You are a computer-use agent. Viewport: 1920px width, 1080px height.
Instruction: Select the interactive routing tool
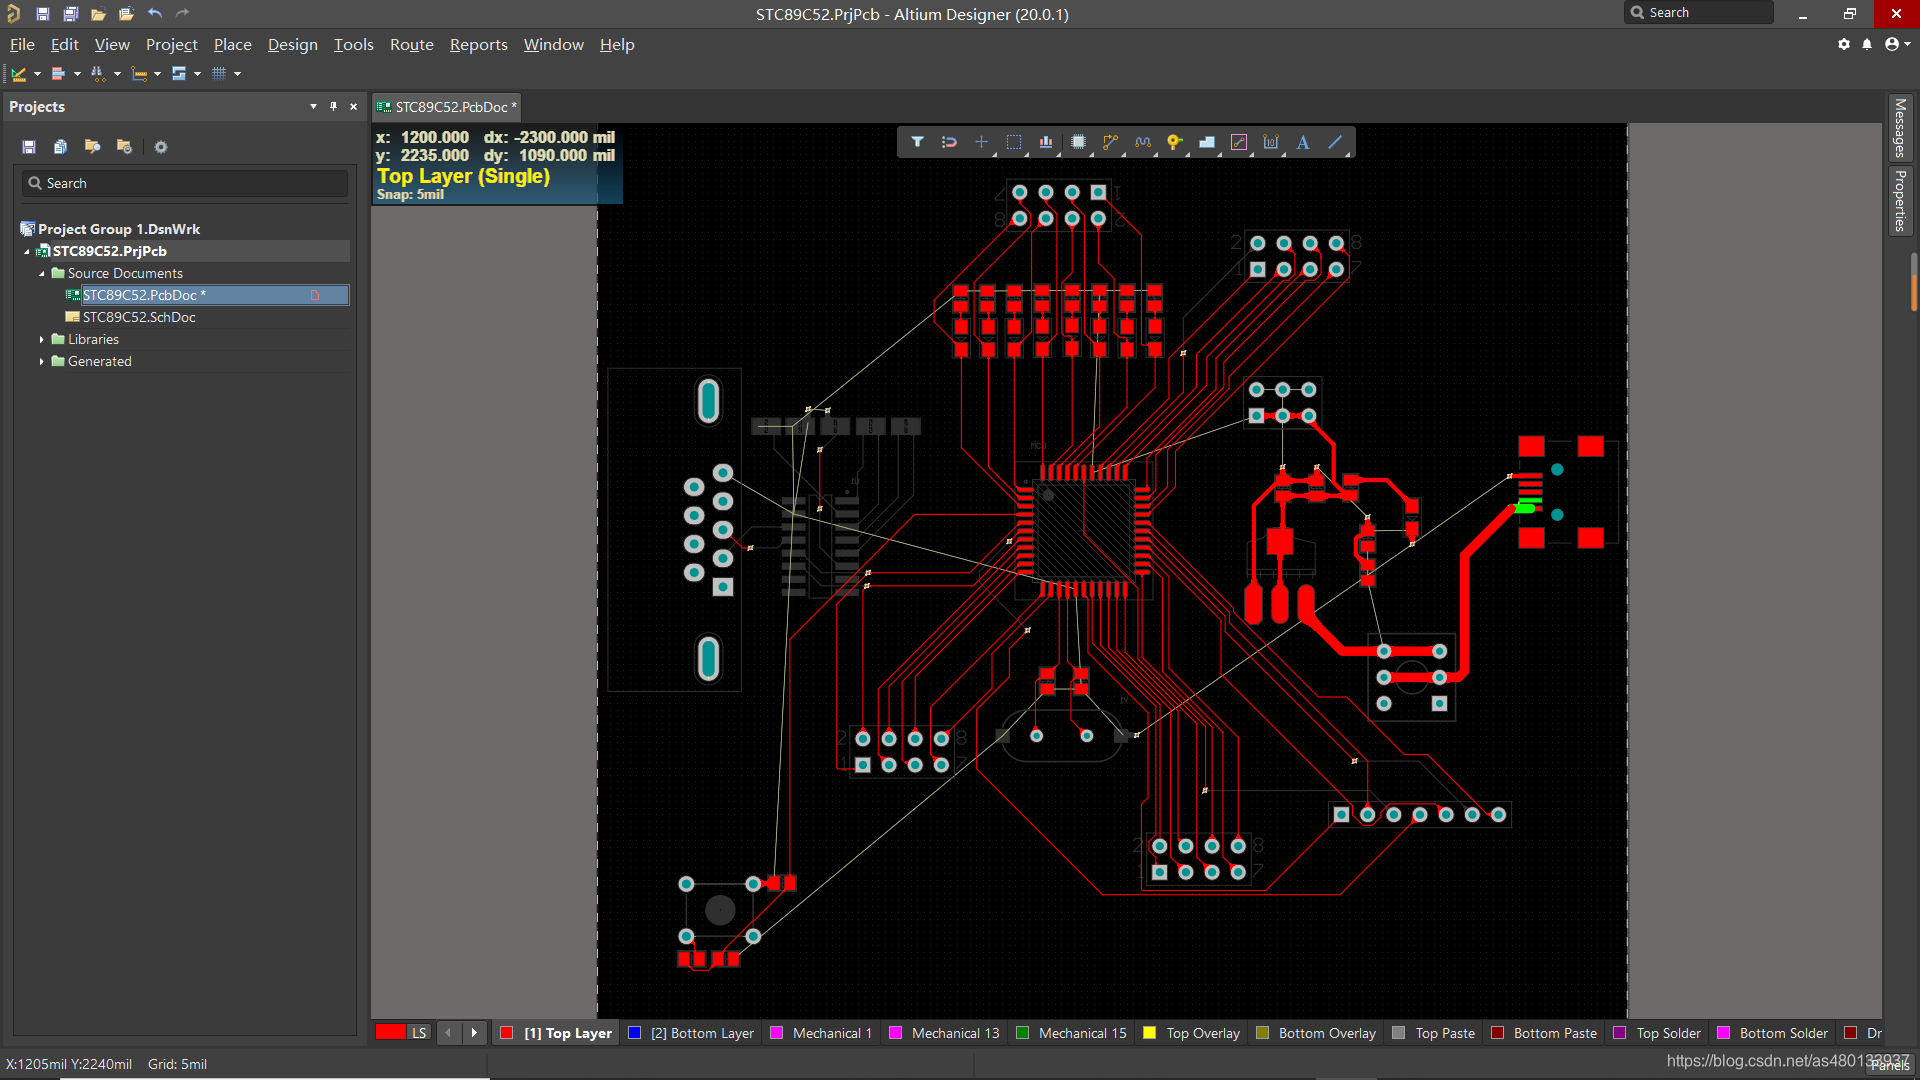click(1110, 142)
